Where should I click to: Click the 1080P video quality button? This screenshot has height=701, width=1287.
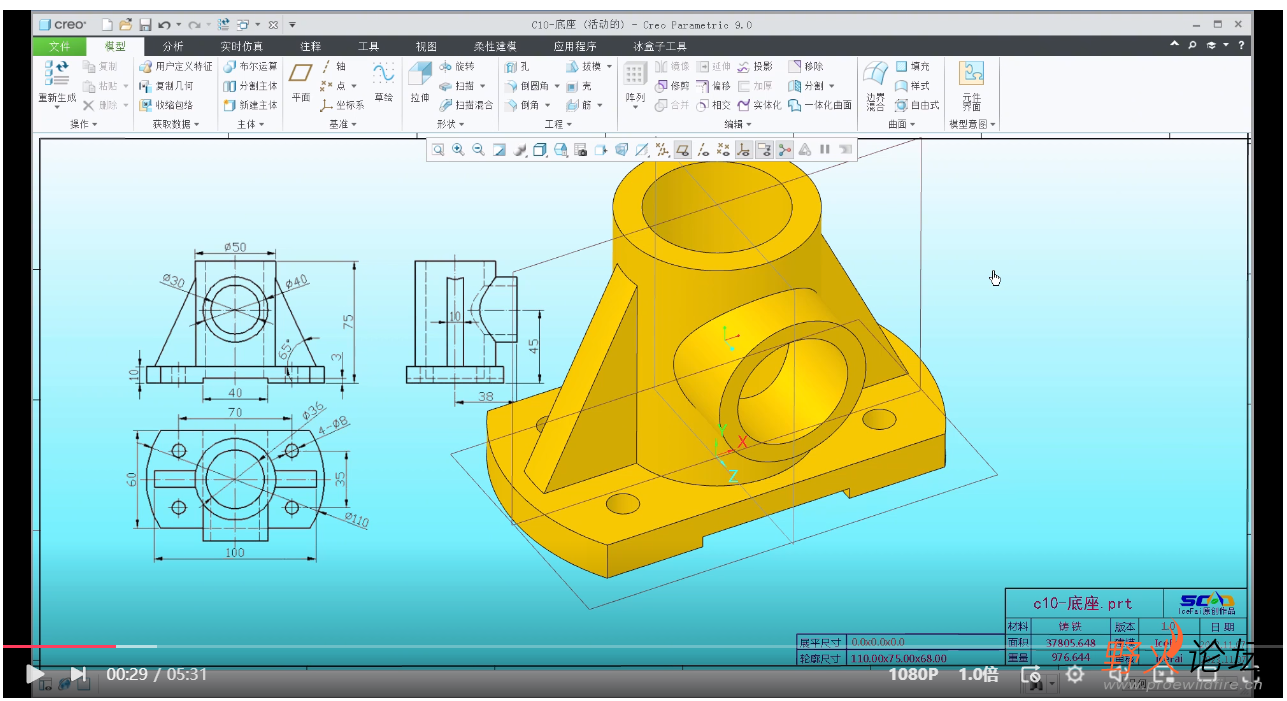(913, 674)
